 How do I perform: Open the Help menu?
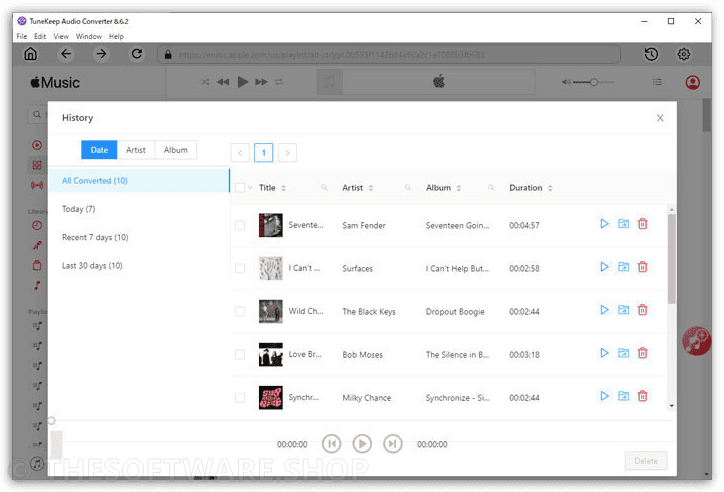point(116,36)
